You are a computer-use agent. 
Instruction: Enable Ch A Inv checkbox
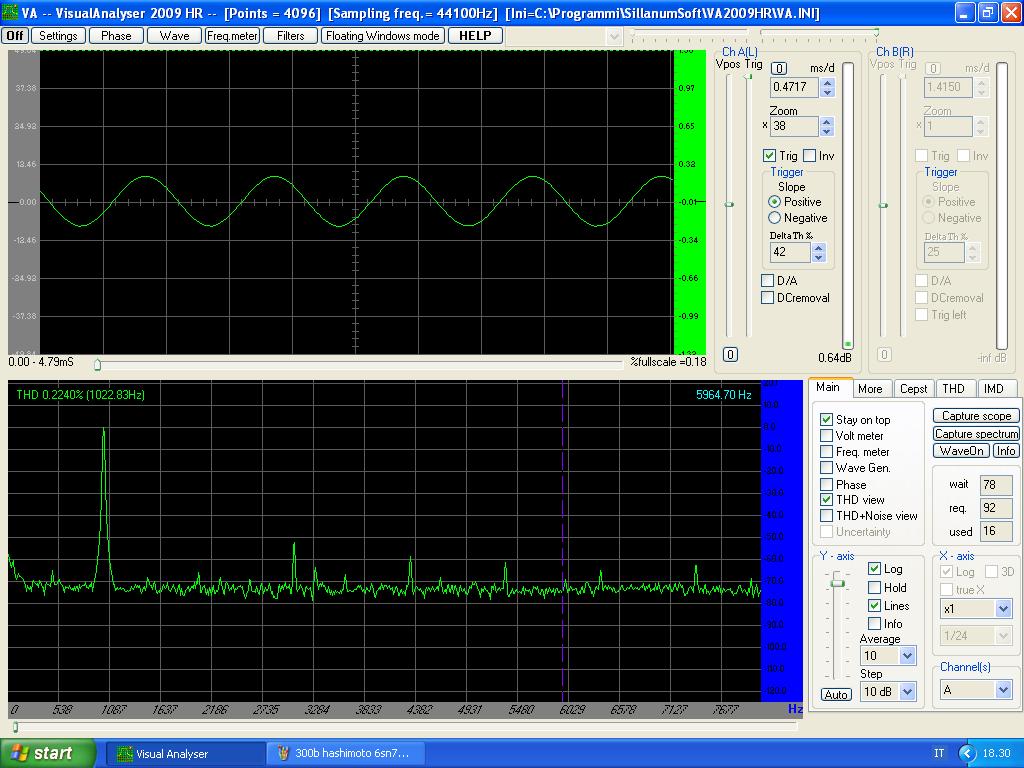coord(809,155)
